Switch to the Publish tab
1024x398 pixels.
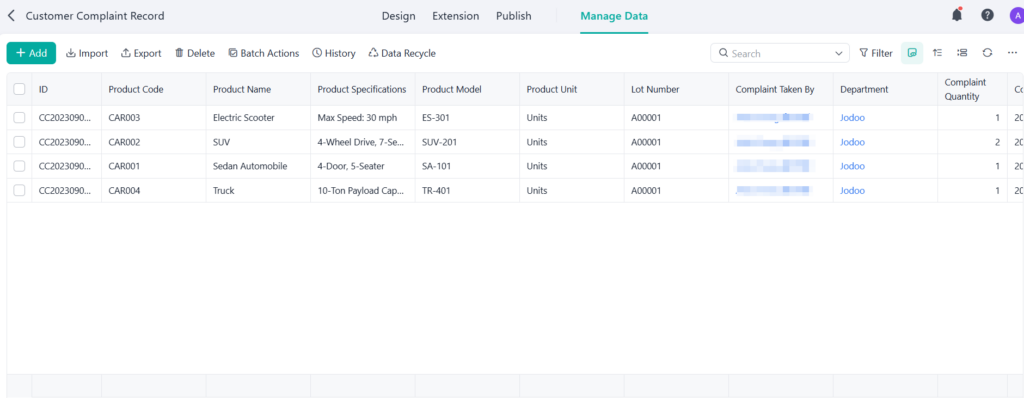tap(514, 16)
